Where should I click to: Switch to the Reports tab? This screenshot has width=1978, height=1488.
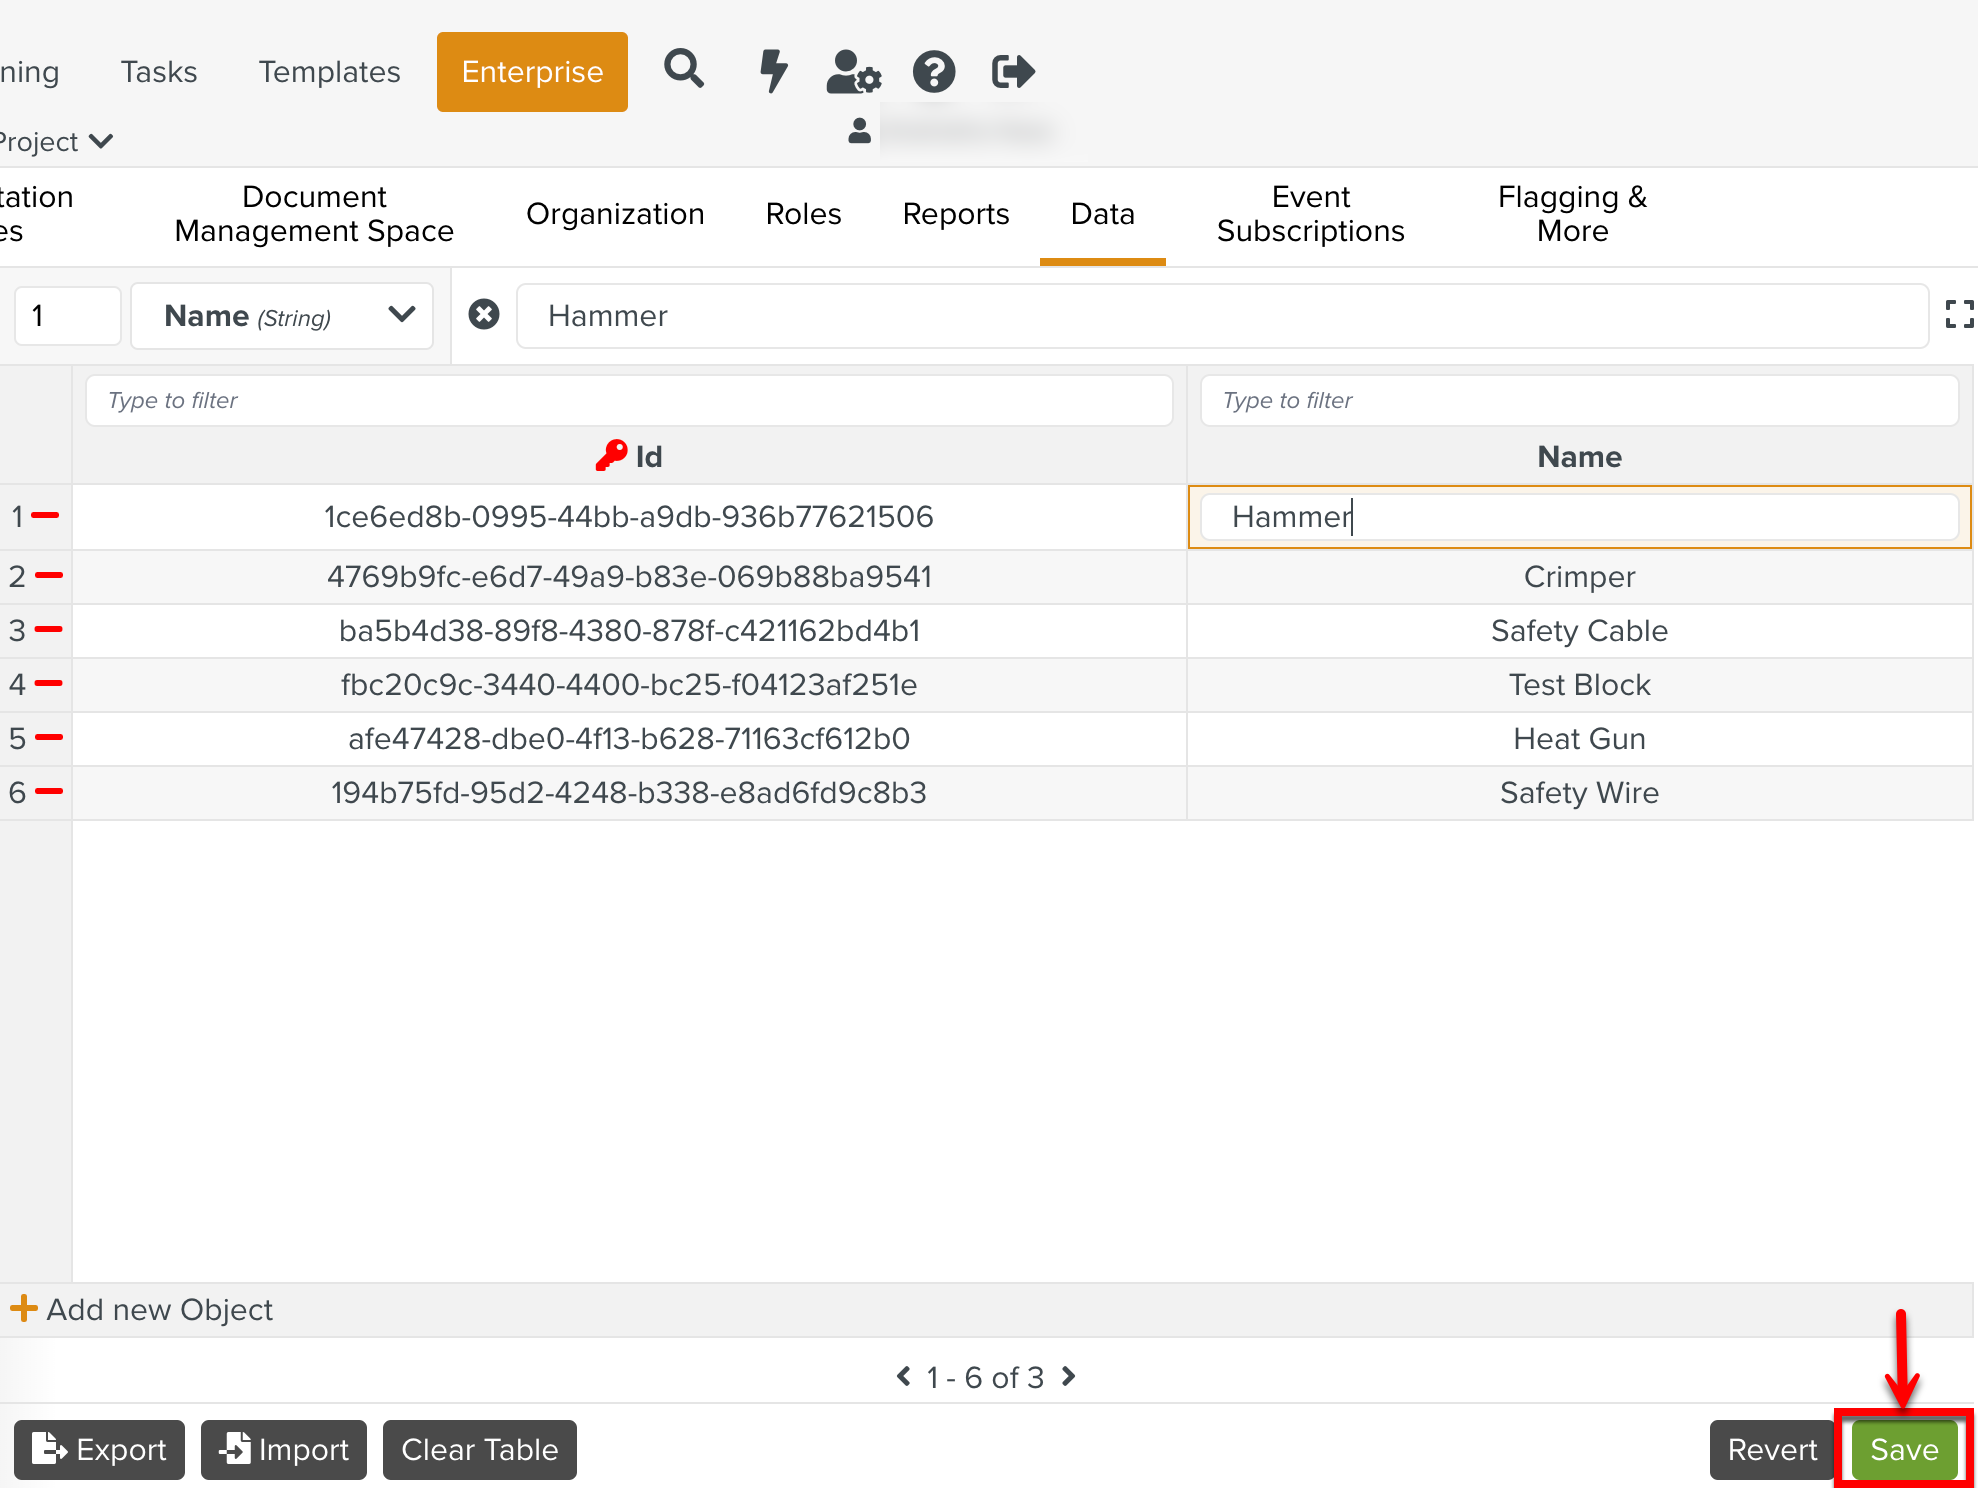point(955,214)
